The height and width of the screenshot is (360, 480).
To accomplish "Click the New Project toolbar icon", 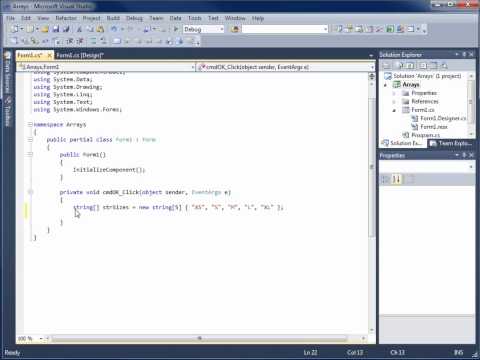I will pyautogui.click(x=14, y=29).
